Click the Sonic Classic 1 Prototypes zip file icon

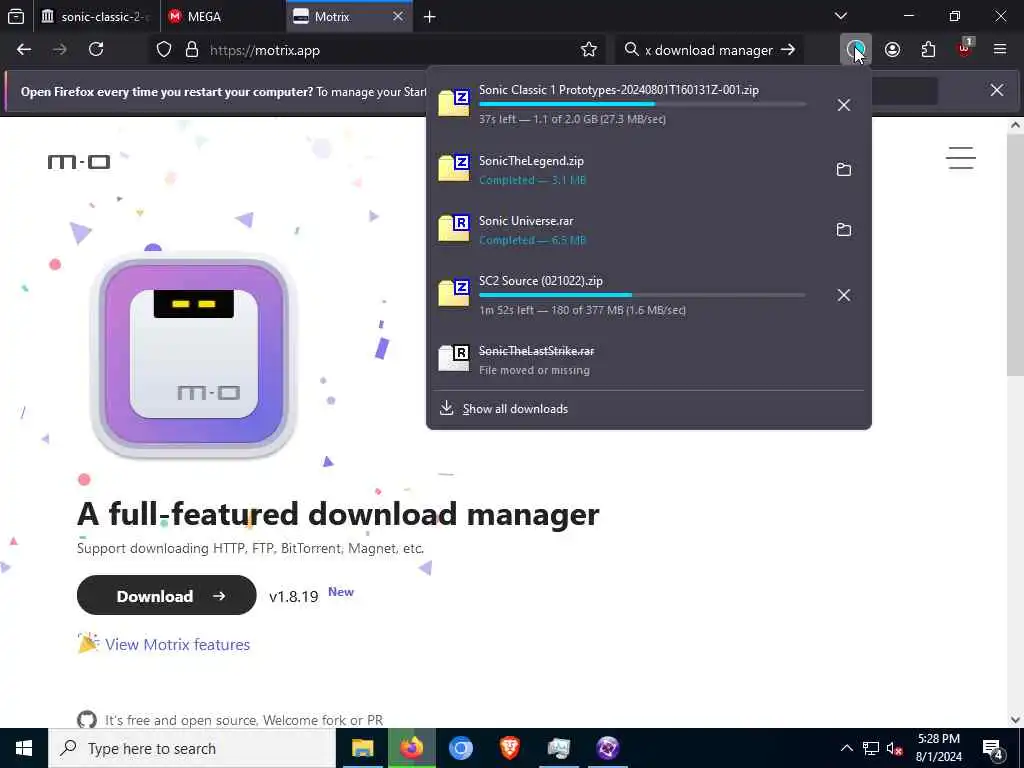pyautogui.click(x=454, y=103)
